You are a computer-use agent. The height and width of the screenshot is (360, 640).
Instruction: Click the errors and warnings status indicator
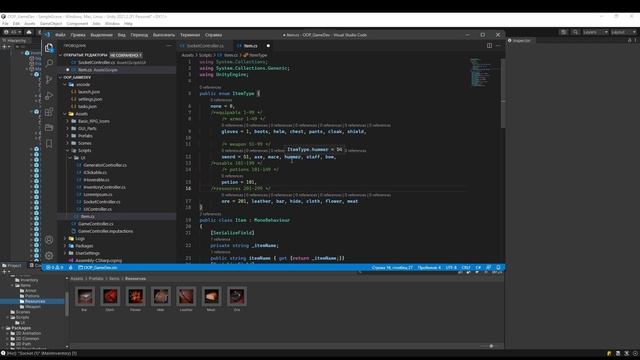pyautogui.click(x=54, y=268)
